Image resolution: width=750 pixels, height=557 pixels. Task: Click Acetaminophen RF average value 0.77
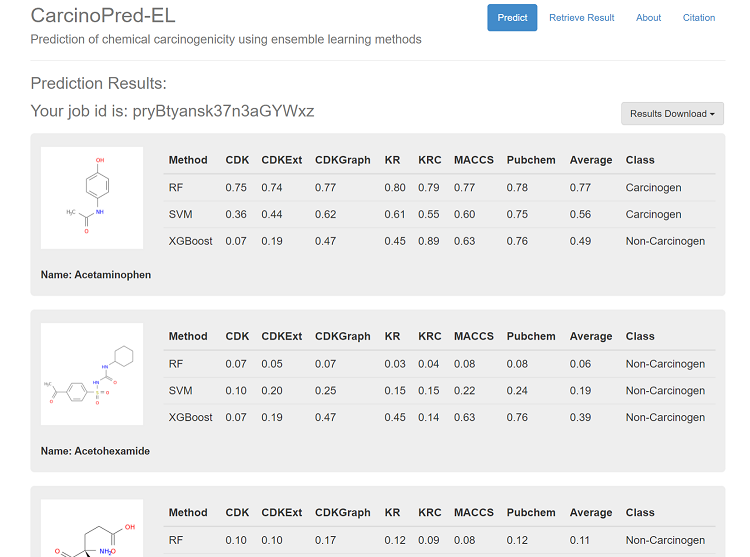coord(580,187)
